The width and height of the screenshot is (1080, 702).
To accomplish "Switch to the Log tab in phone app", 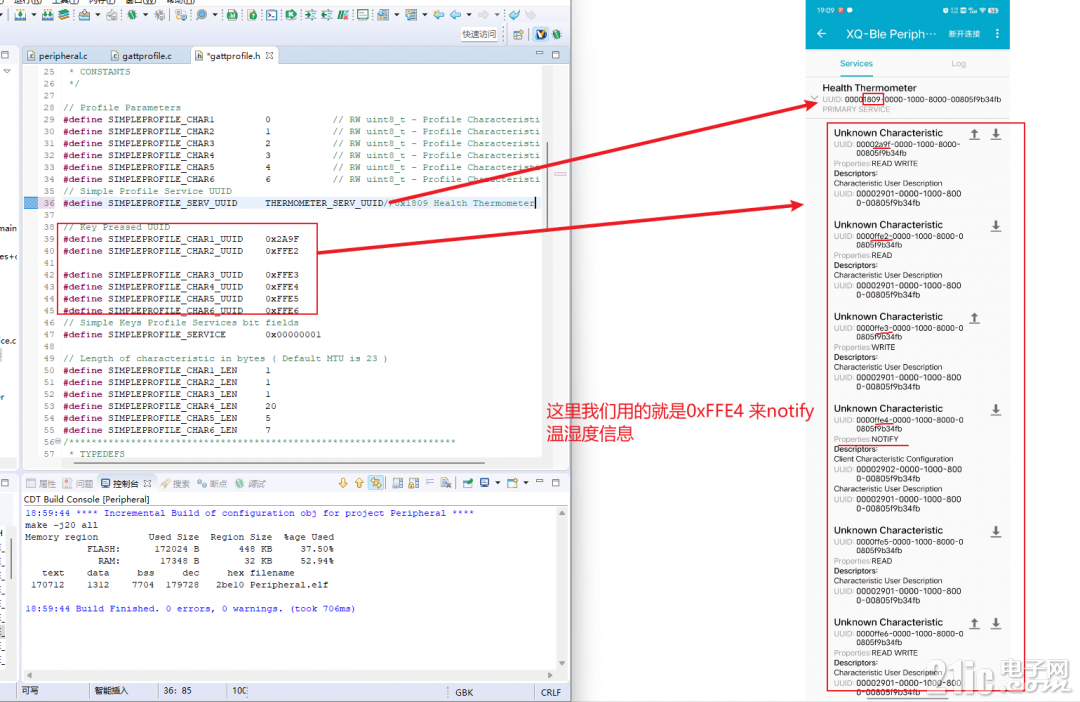I will [x=958, y=63].
